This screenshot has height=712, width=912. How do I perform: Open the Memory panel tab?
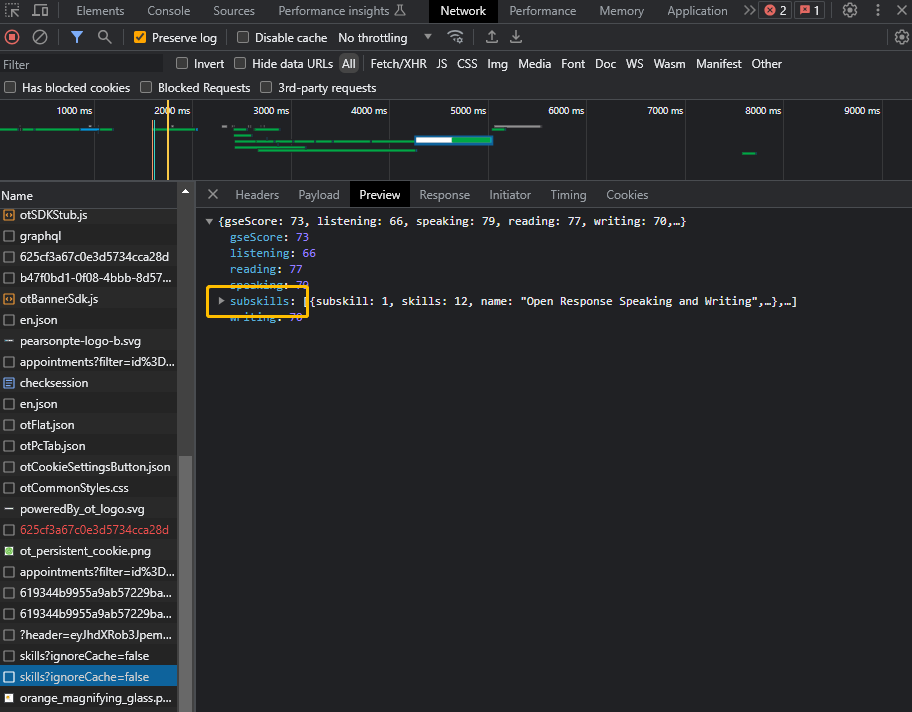[x=621, y=10]
